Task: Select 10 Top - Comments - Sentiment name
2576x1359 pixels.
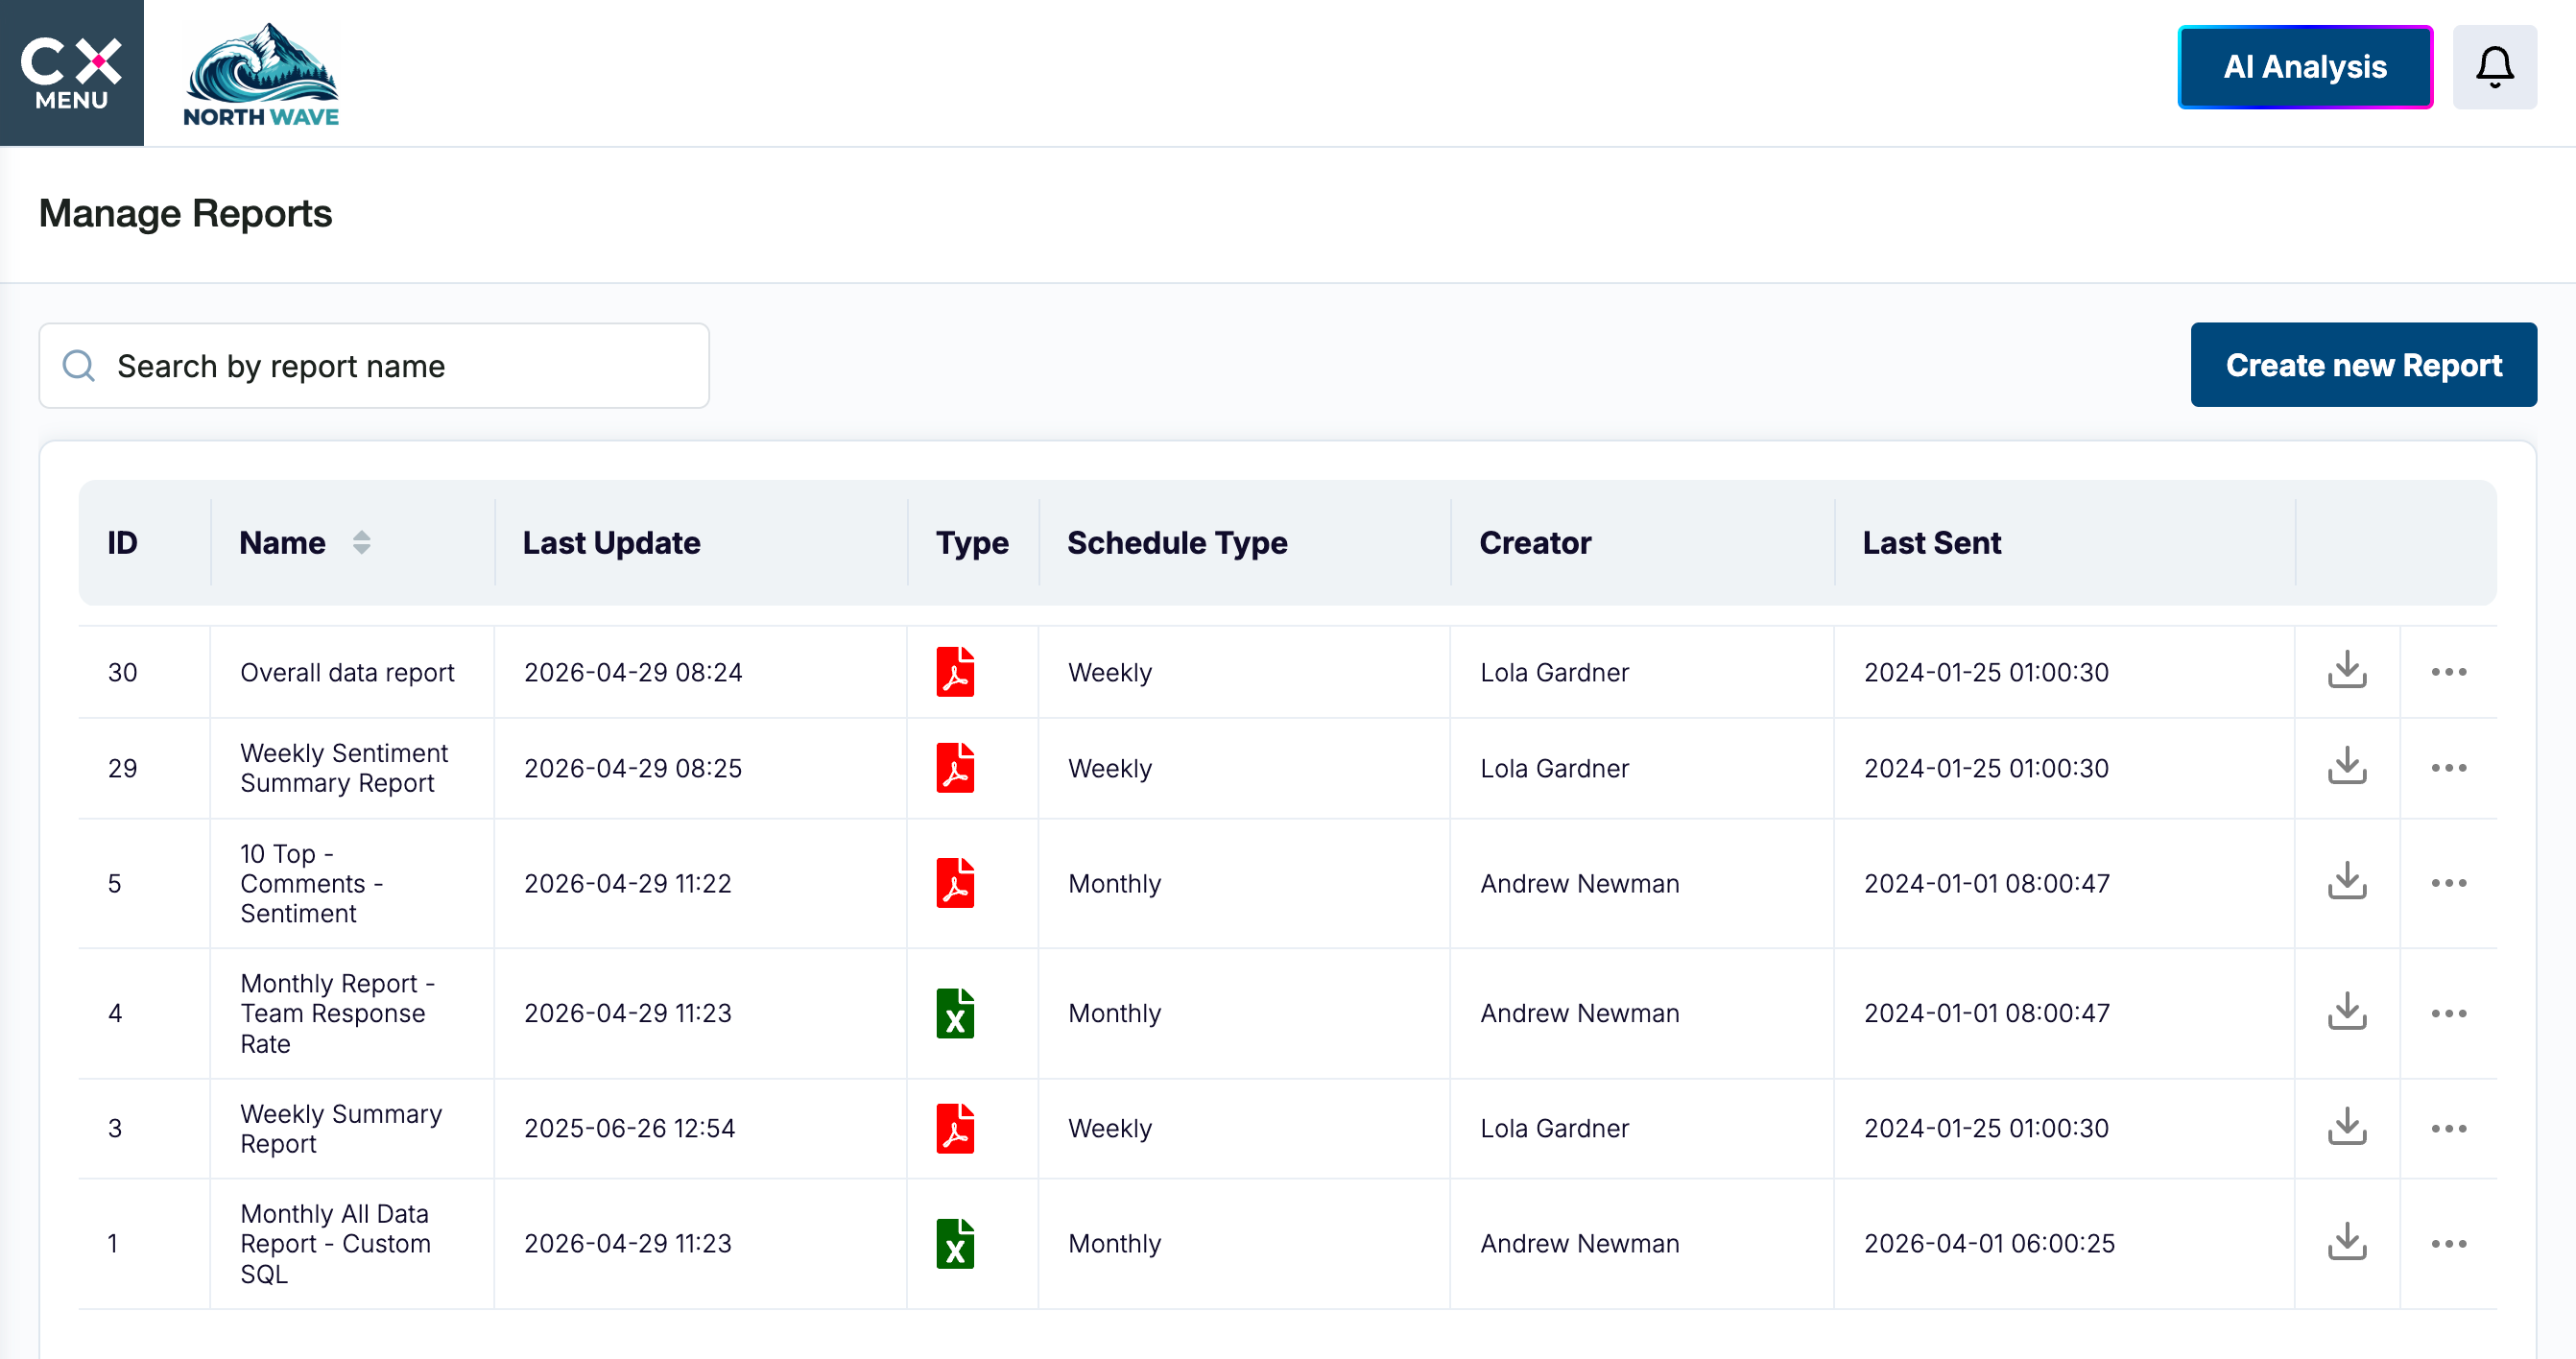Action: [311, 883]
